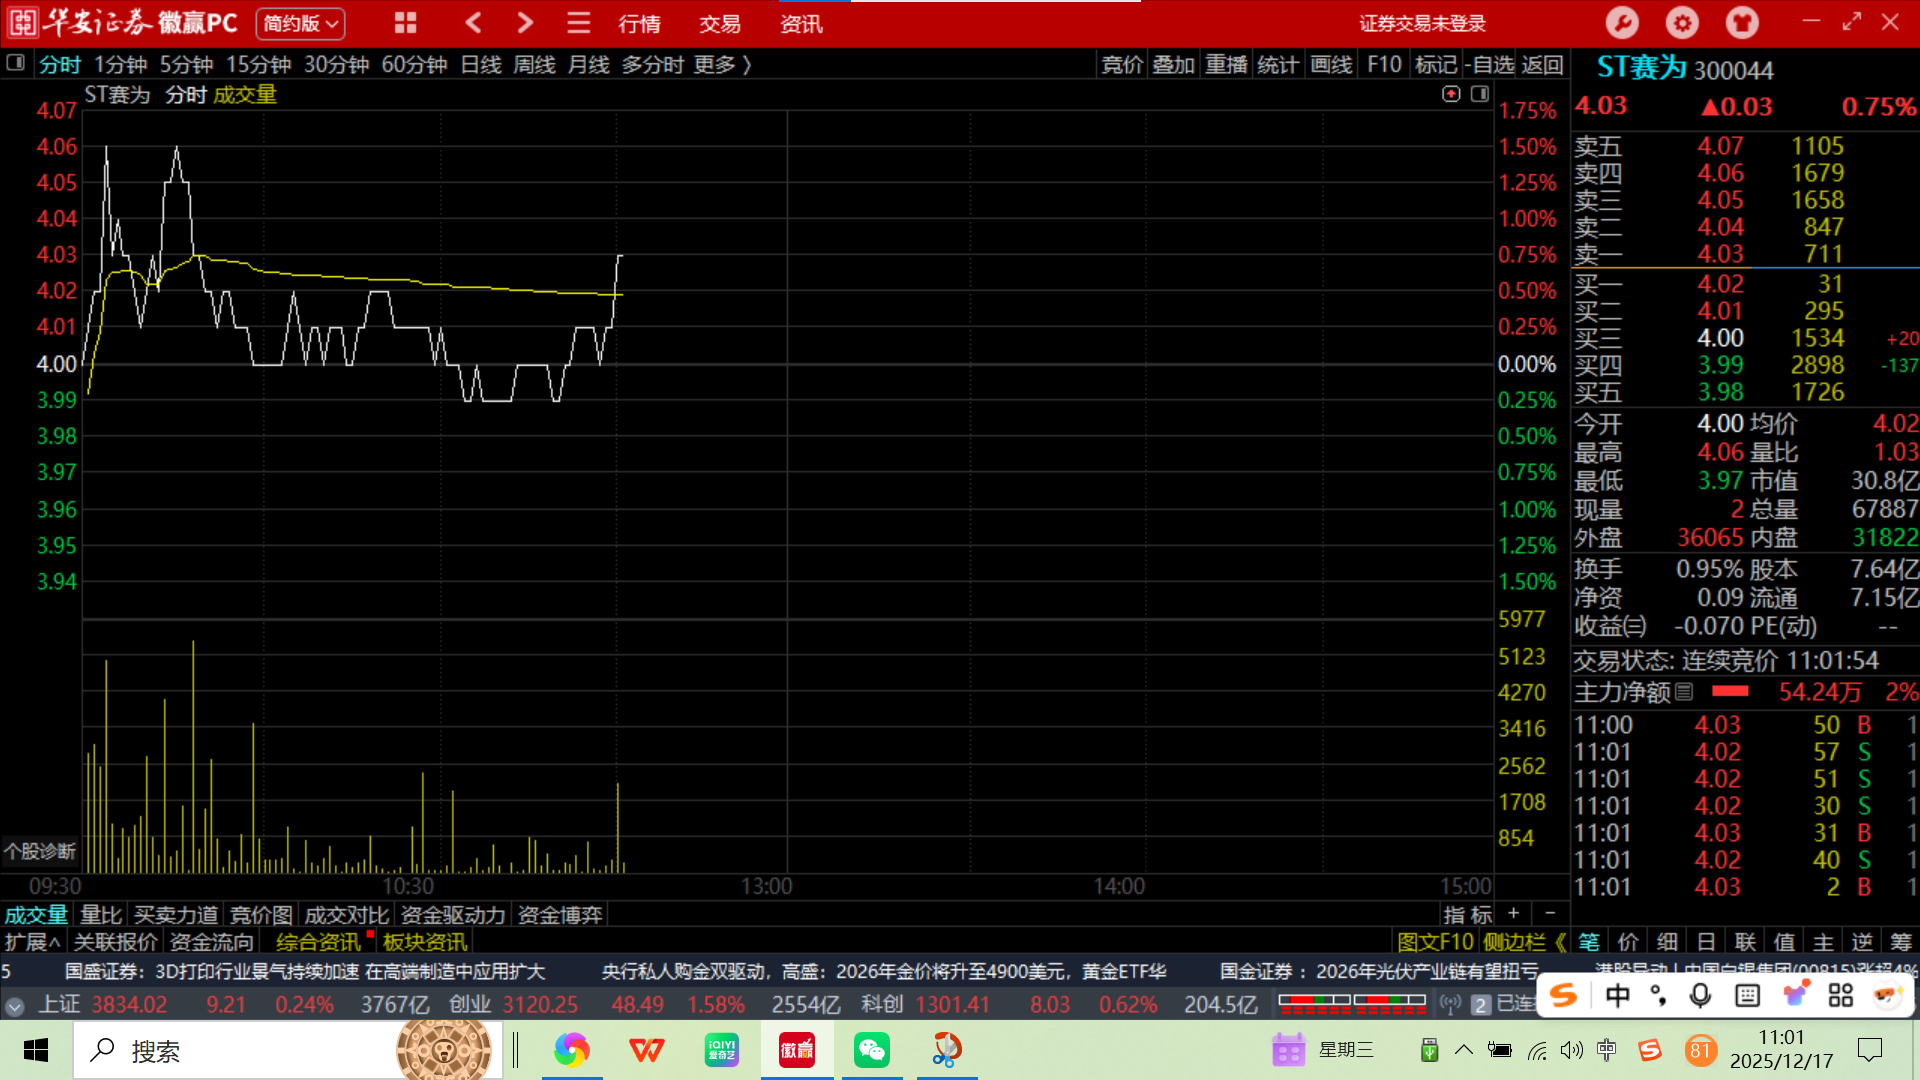The height and width of the screenshot is (1080, 1920).
Task: Switch to the 日线 chart period
Action: [480, 65]
